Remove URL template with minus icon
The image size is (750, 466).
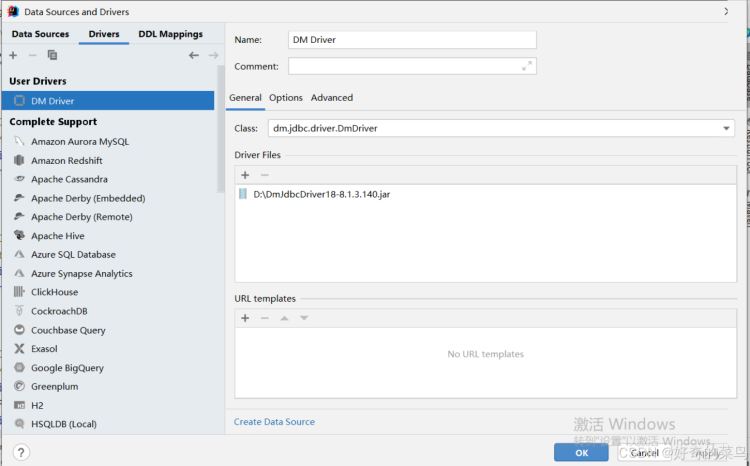point(265,318)
